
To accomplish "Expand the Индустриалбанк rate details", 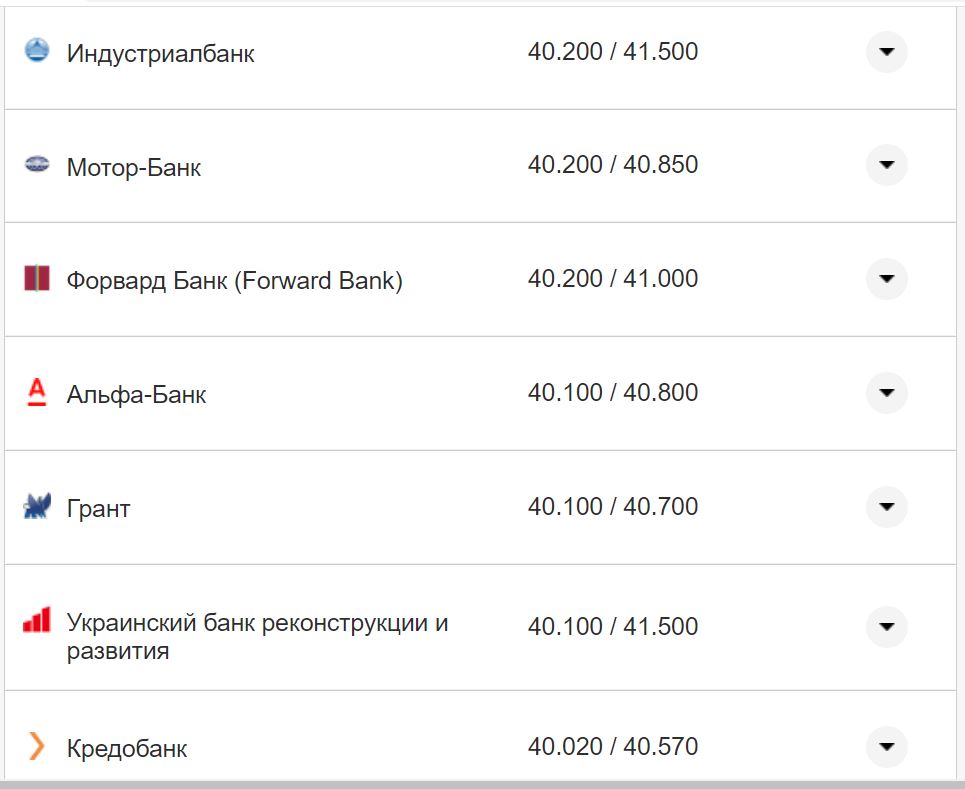I will [886, 51].
